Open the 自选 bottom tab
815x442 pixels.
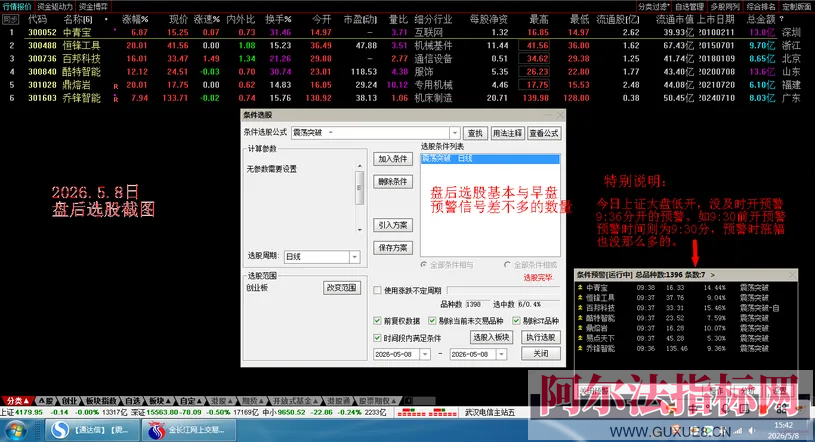(x=133, y=401)
